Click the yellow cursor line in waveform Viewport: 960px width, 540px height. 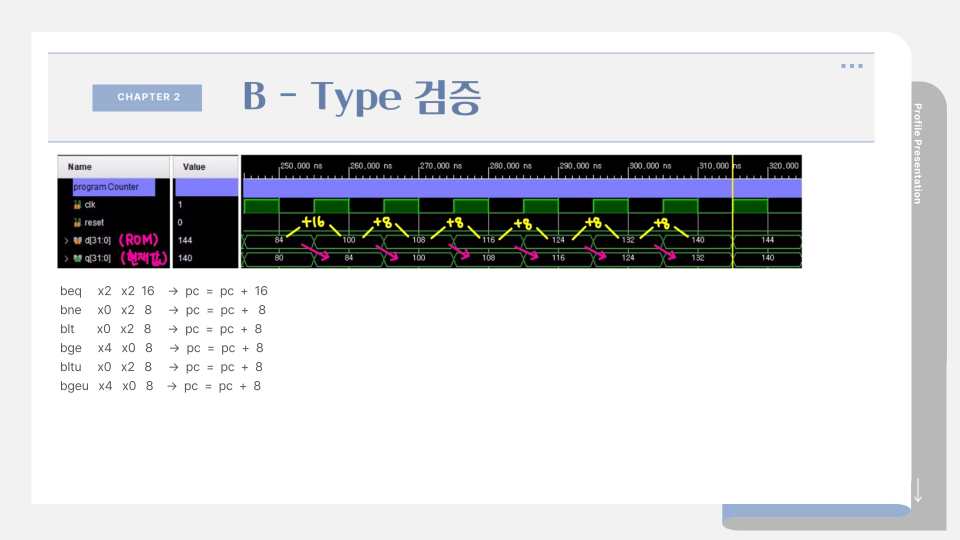click(732, 211)
